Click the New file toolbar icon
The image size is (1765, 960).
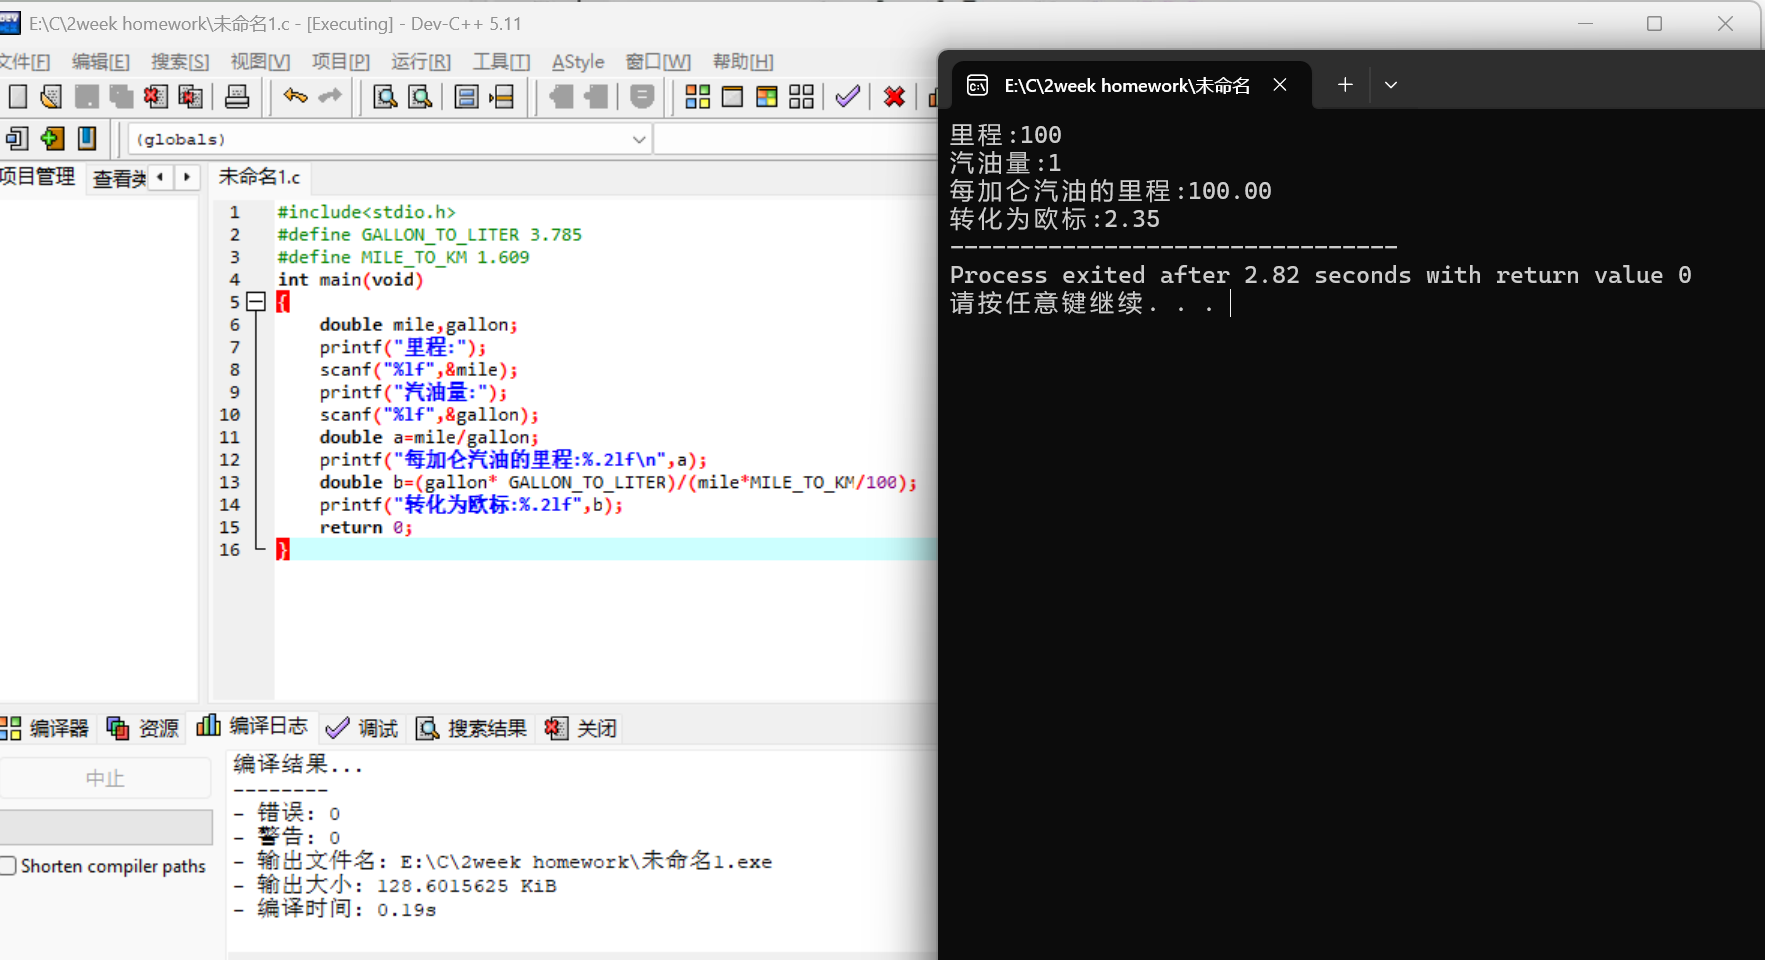click(17, 96)
